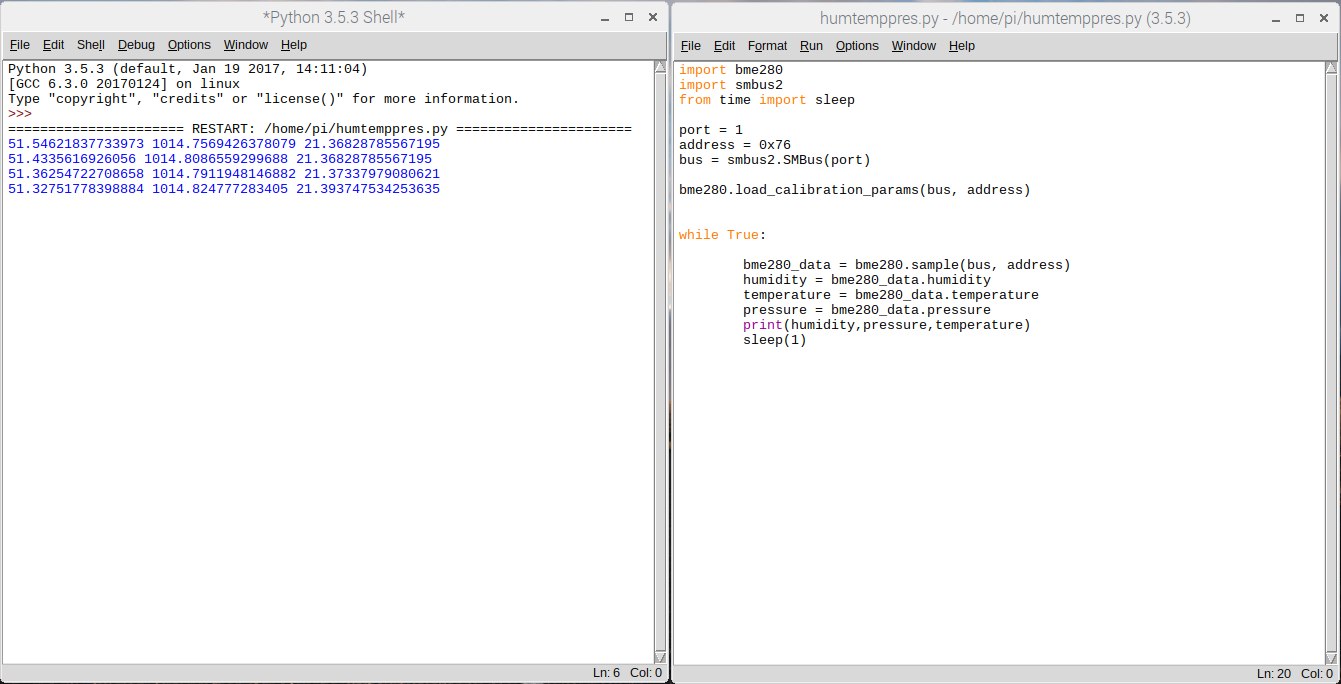The height and width of the screenshot is (684, 1341).
Task: Click the 'while True:' code line
Action: click(x=723, y=235)
